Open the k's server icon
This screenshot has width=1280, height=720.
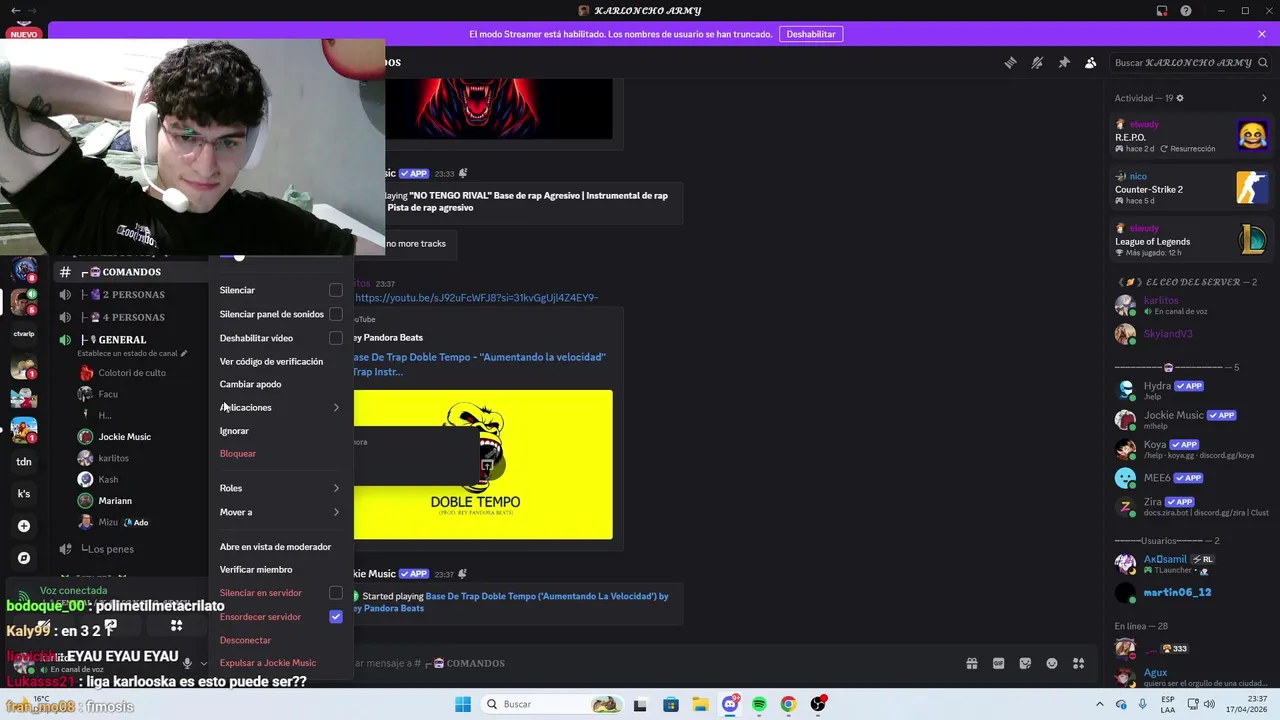(24, 494)
